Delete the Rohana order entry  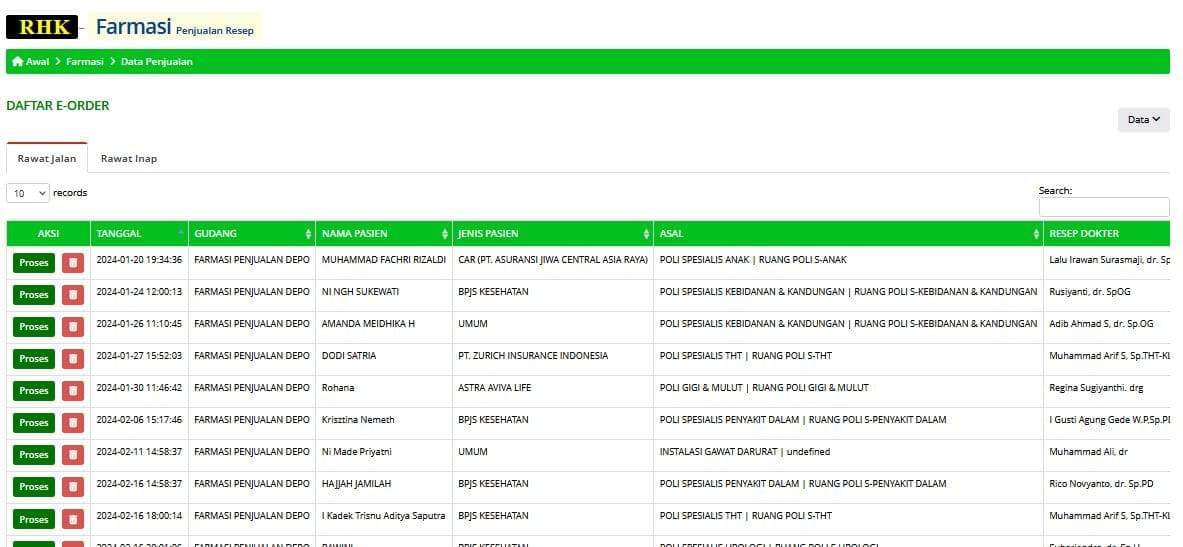click(73, 391)
